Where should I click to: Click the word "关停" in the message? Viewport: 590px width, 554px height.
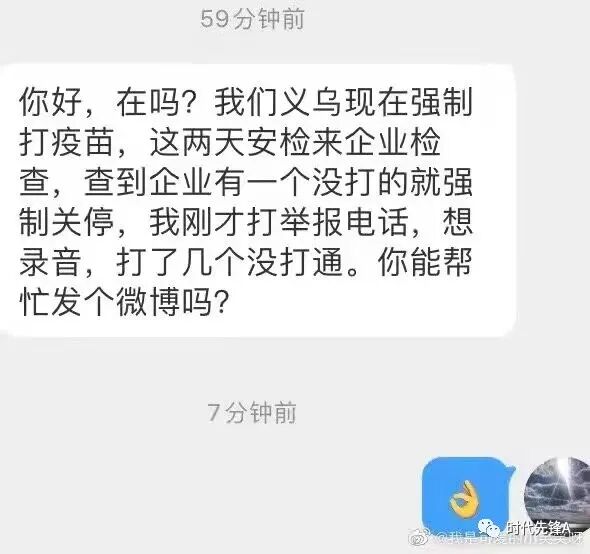[x=84, y=221]
